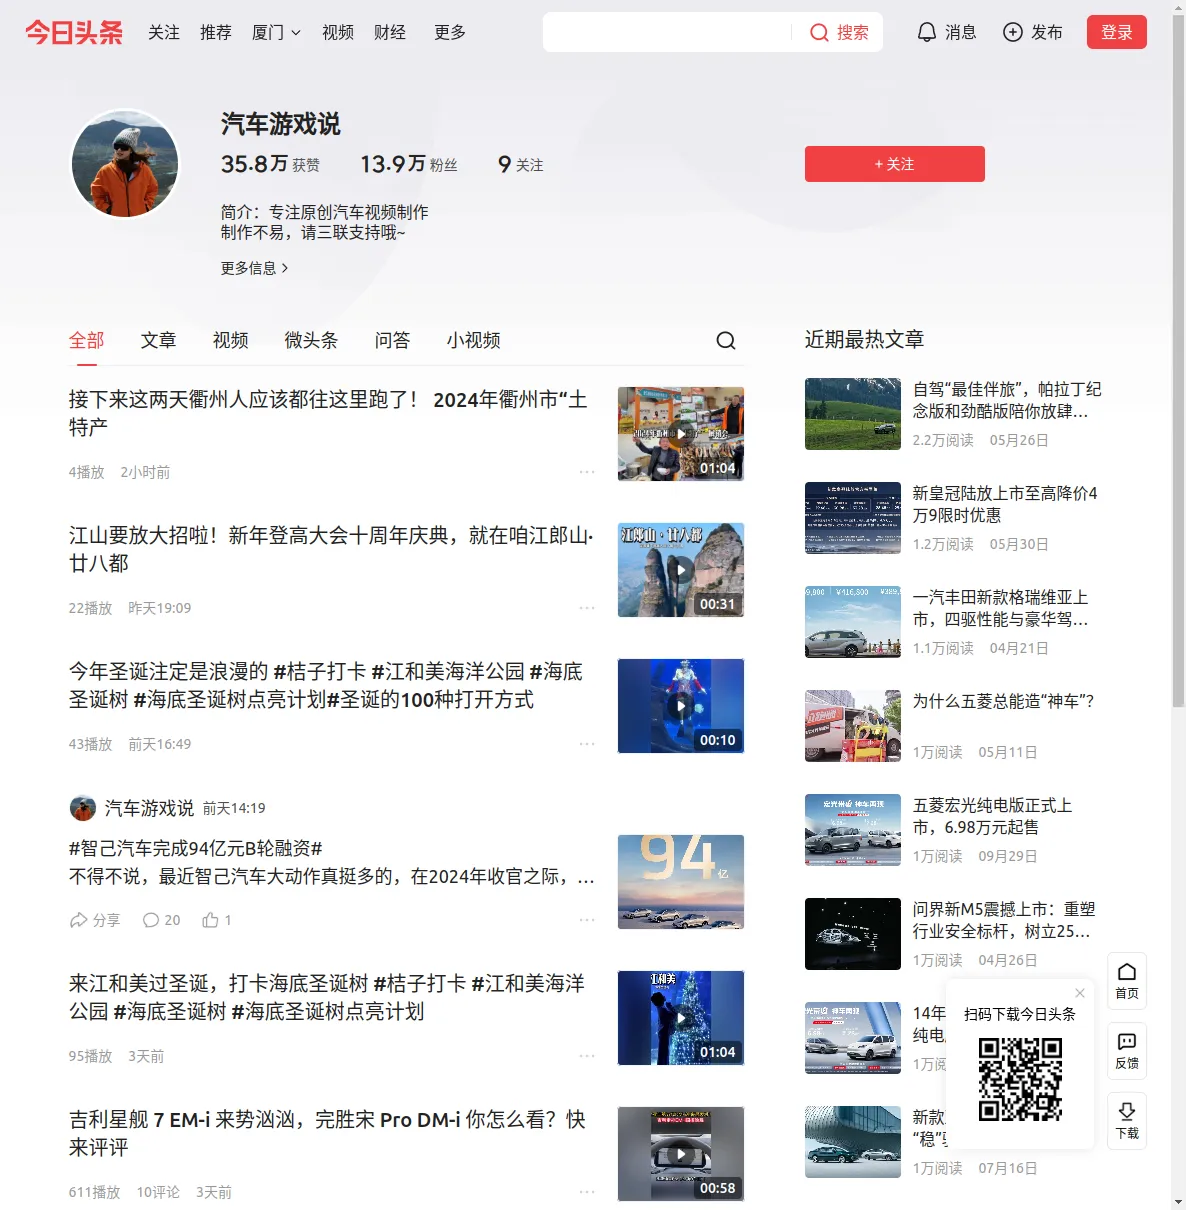
Task: Open more options for 今年圣诞注定是浪漫的 post
Action: point(587,744)
